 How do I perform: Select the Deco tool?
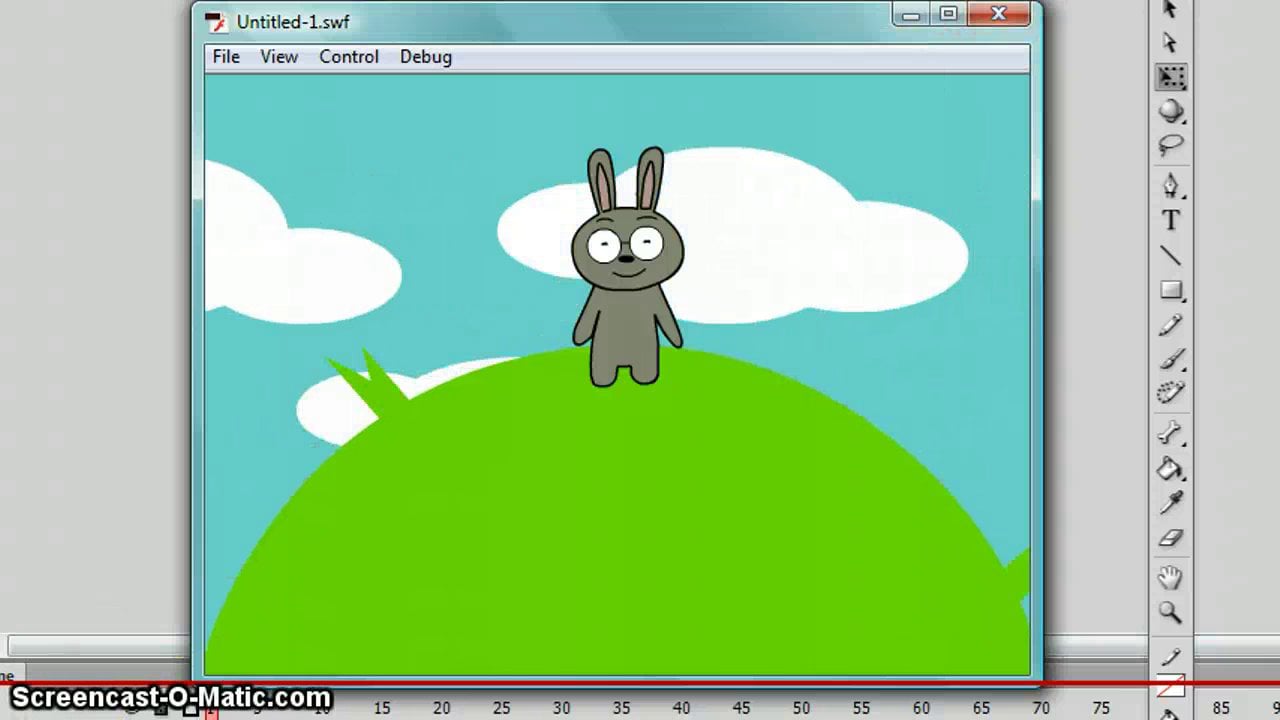pyautogui.click(x=1171, y=393)
